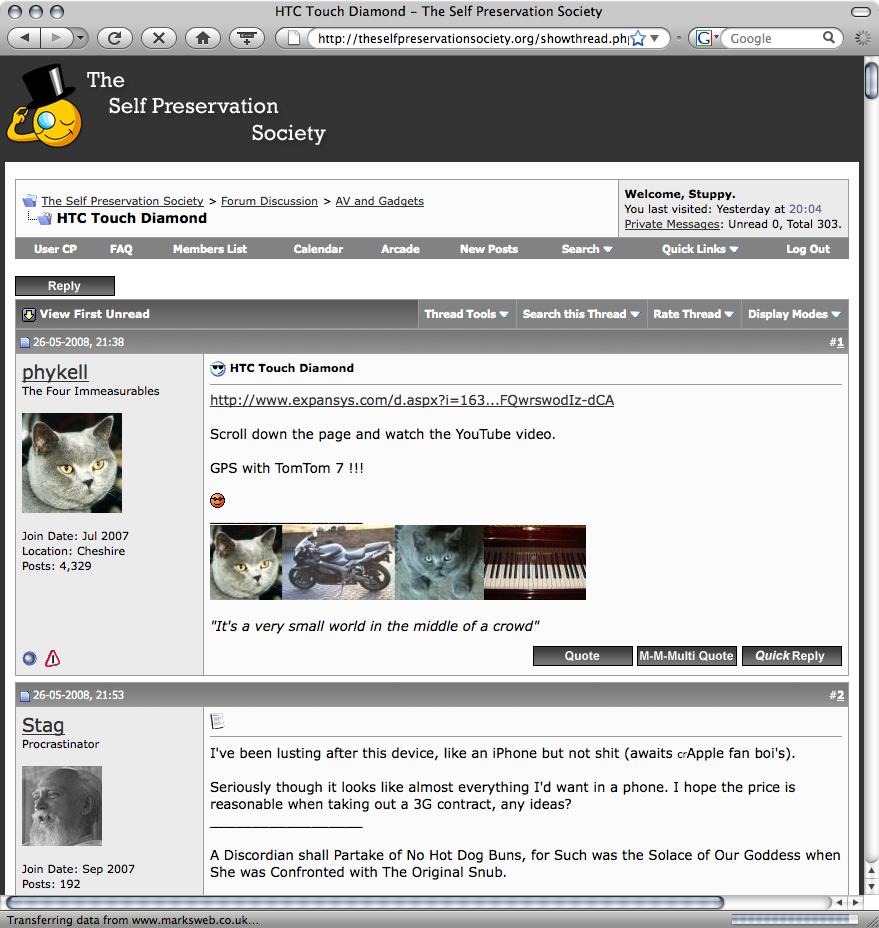Open the post #2 permalink
The height and width of the screenshot is (928, 879).
tap(839, 695)
